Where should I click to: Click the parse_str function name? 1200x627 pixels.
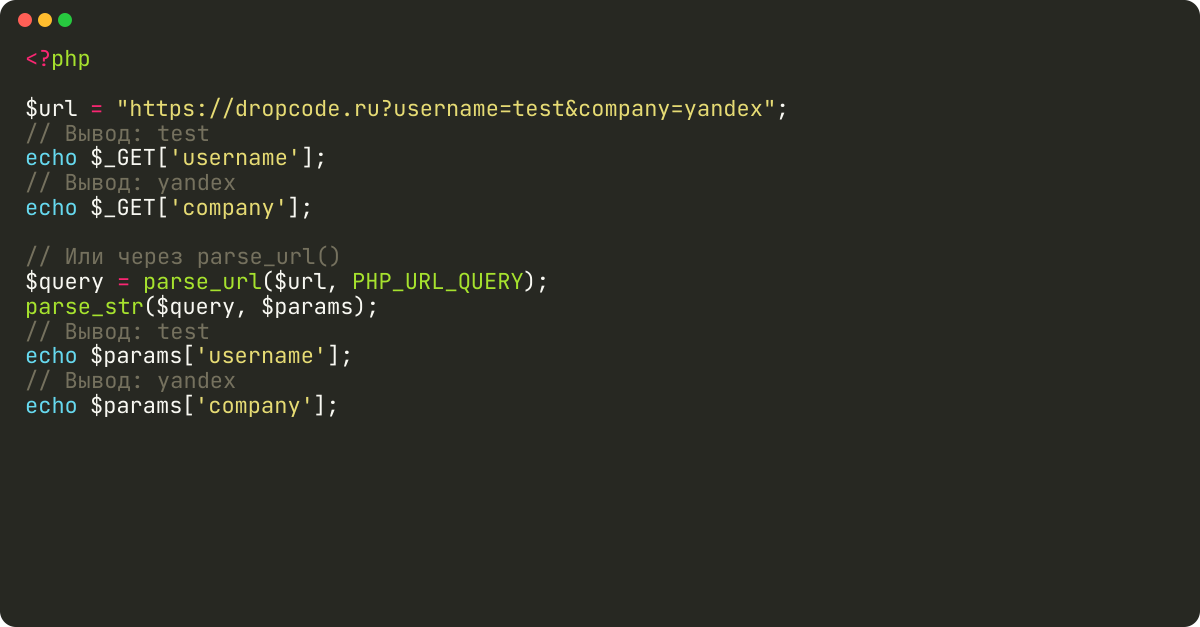[x=84, y=307]
